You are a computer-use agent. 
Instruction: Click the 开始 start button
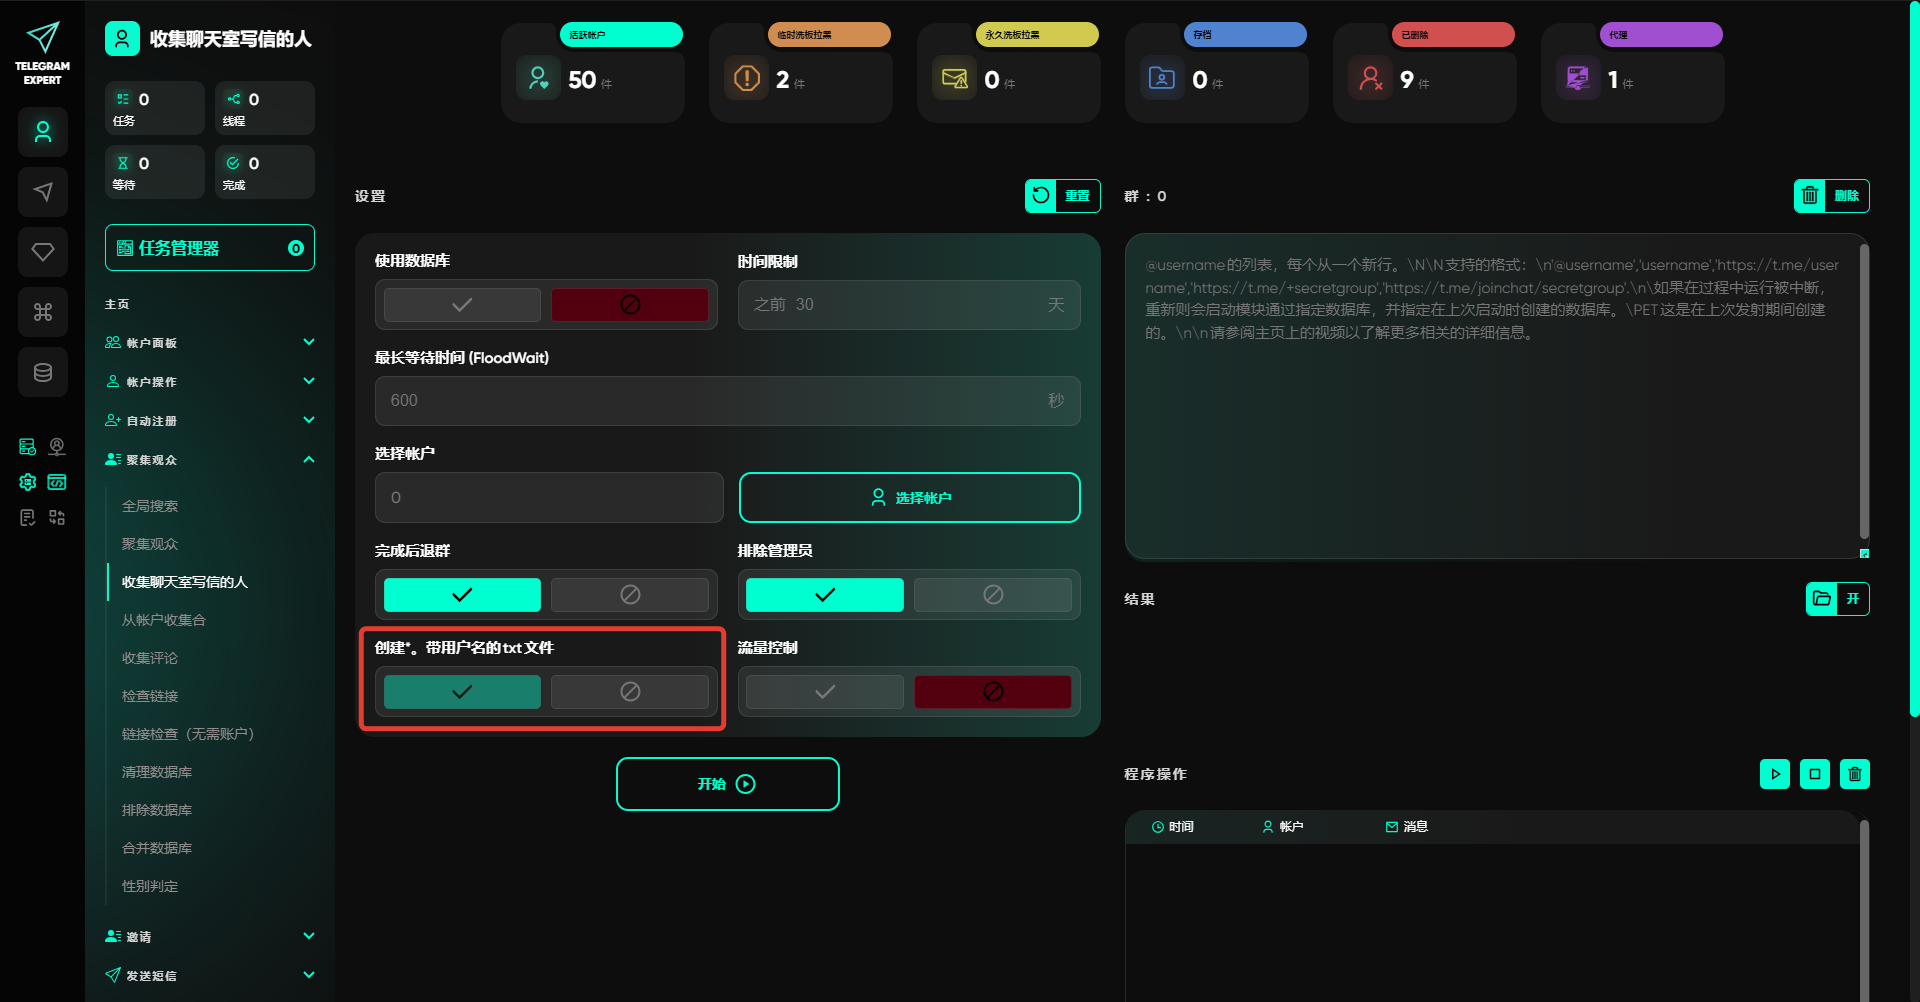tap(727, 784)
